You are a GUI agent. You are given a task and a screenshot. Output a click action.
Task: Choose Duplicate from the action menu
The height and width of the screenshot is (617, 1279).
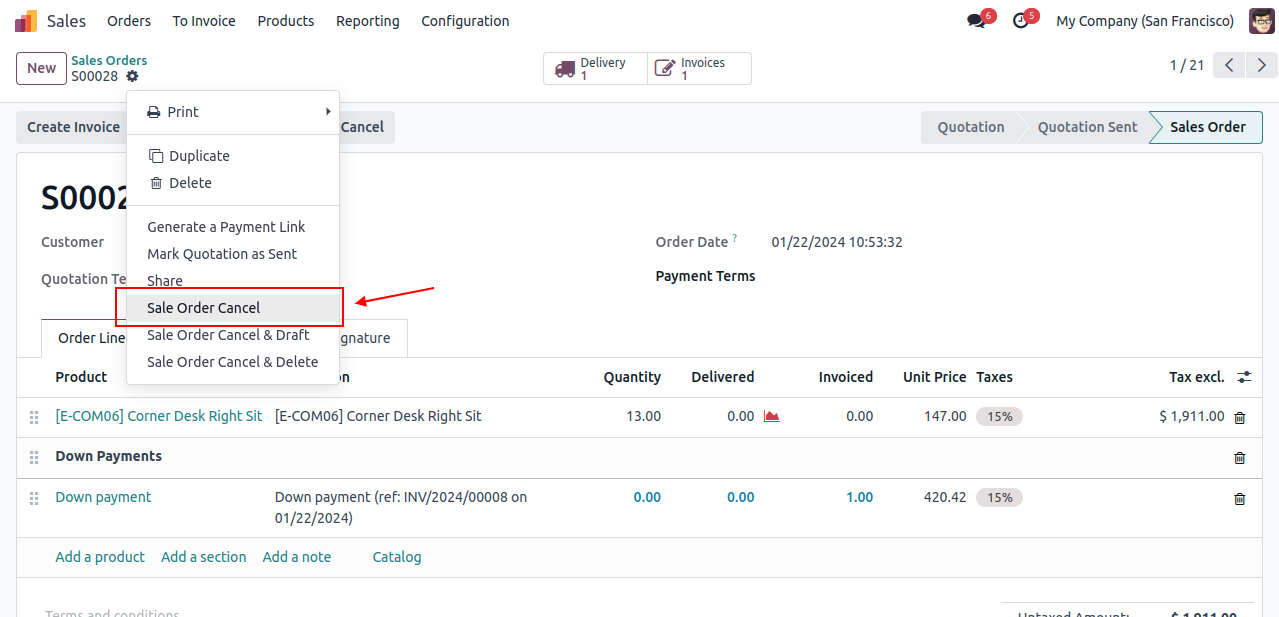tap(199, 156)
